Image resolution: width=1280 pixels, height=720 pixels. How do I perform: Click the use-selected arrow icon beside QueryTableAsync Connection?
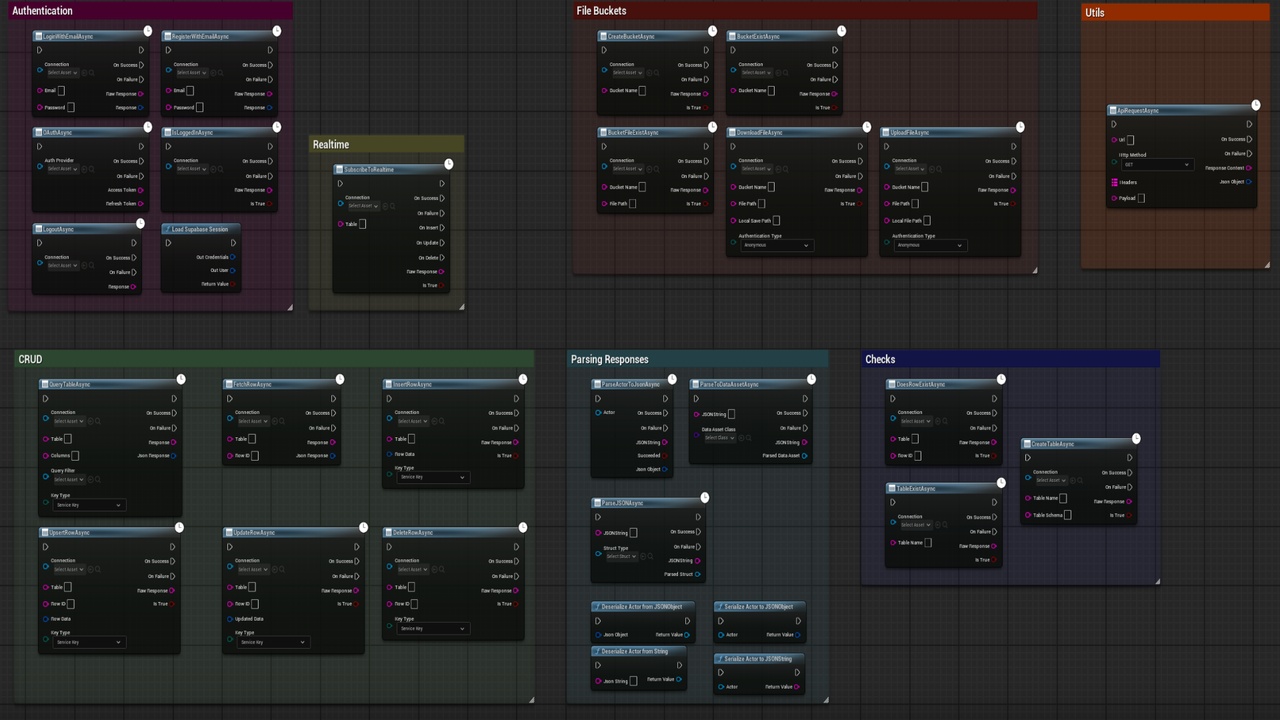[x=90, y=421]
